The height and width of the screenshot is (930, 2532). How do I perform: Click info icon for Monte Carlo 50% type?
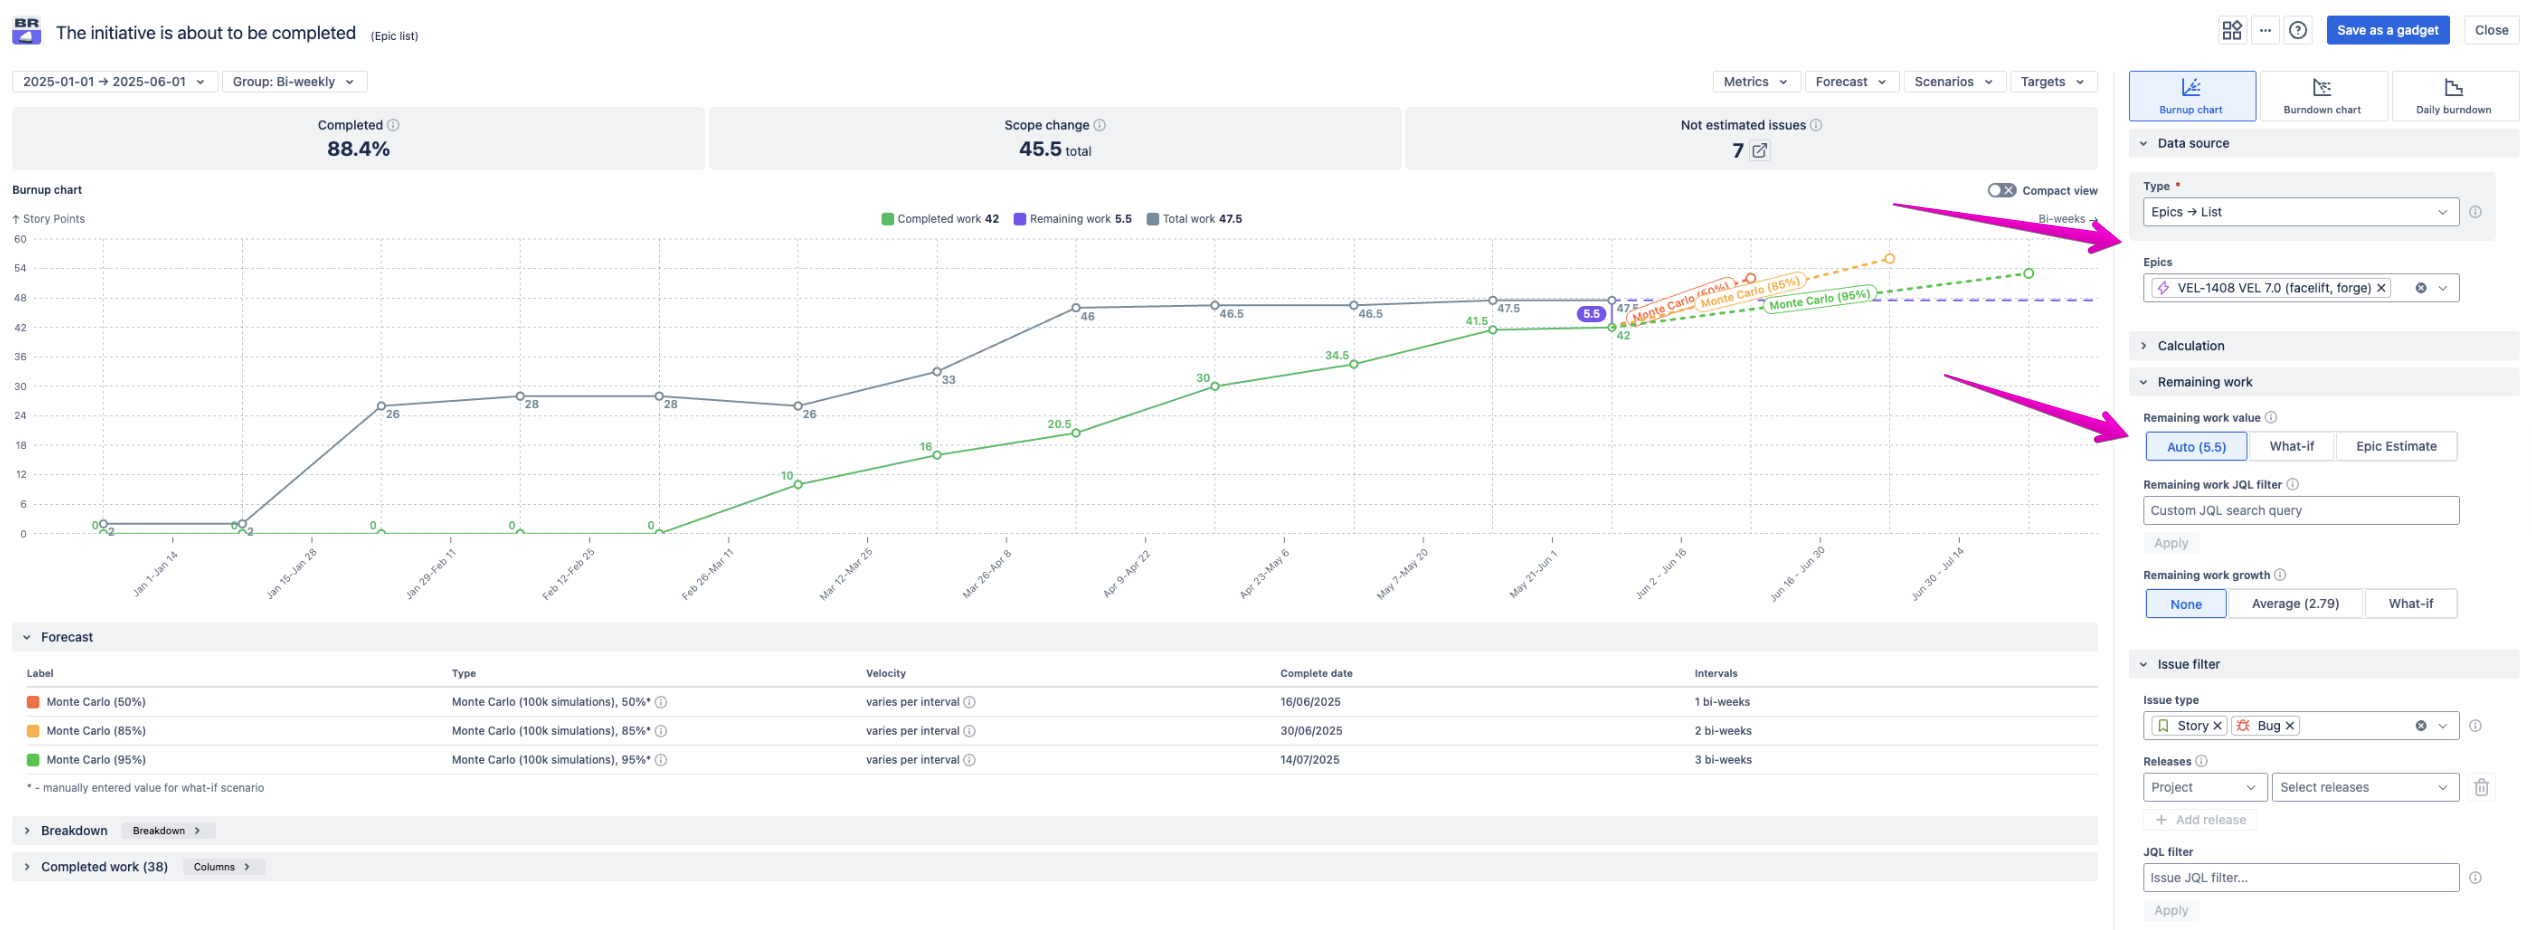[x=661, y=702]
